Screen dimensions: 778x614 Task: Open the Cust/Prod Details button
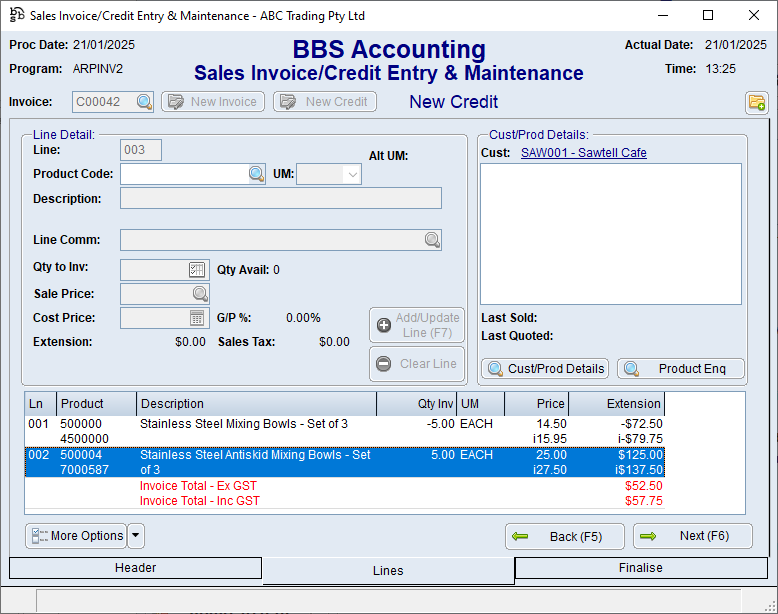[x=545, y=369]
